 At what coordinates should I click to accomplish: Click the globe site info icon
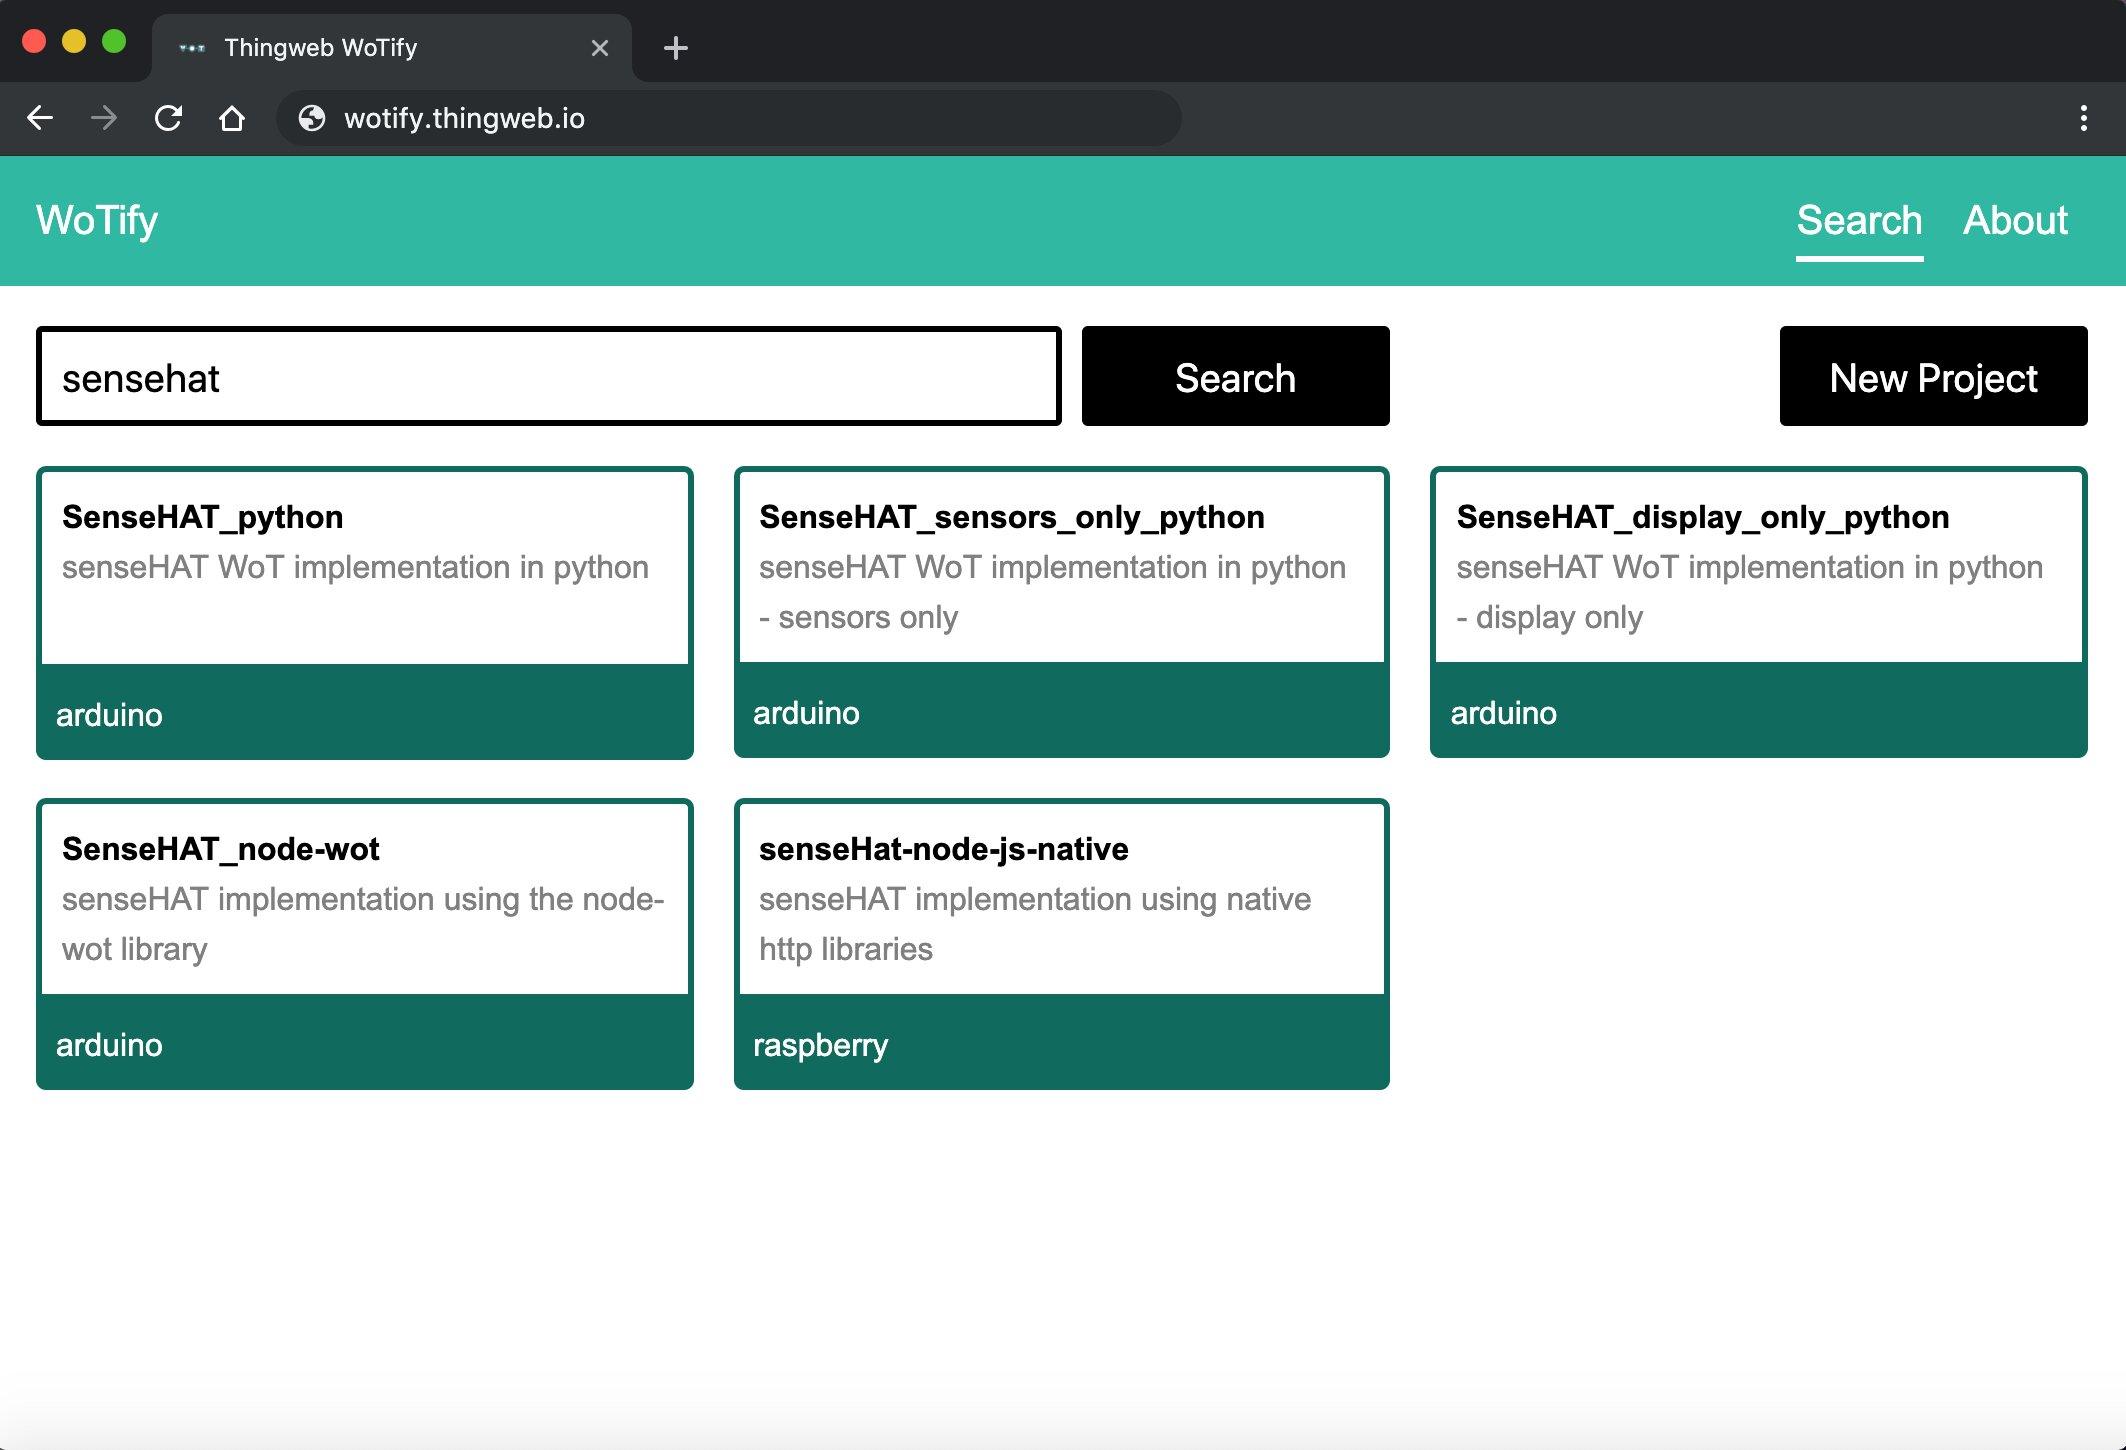[x=312, y=118]
